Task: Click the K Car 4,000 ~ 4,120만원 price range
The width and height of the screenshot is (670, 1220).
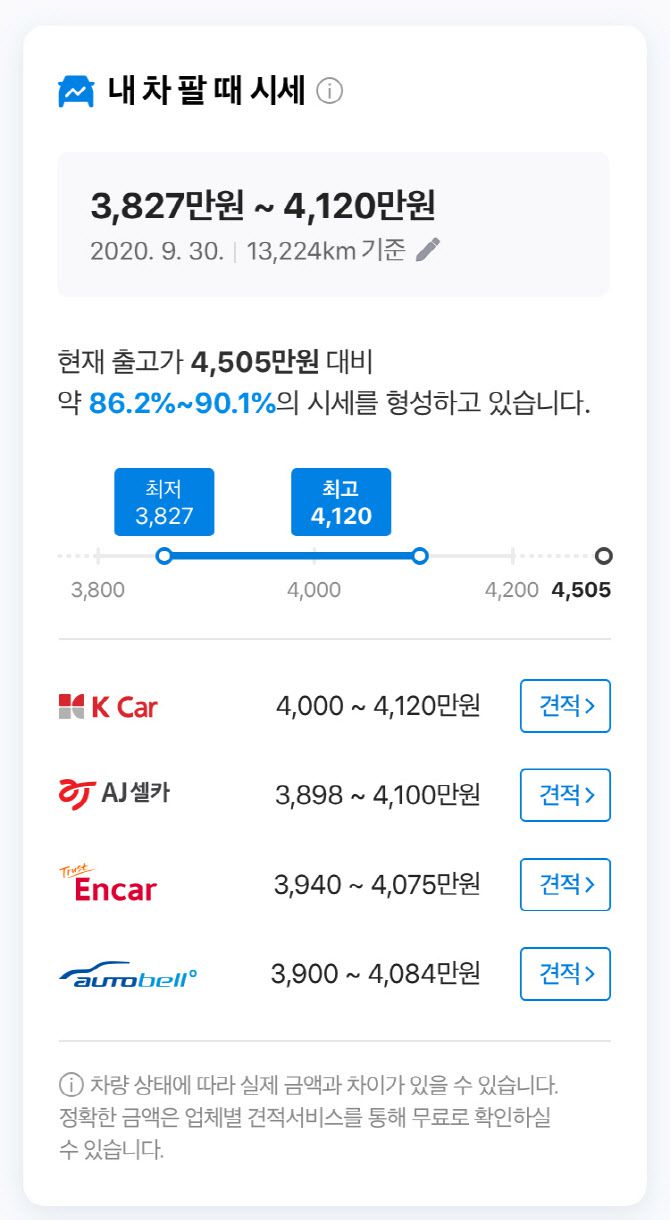Action: point(378,706)
